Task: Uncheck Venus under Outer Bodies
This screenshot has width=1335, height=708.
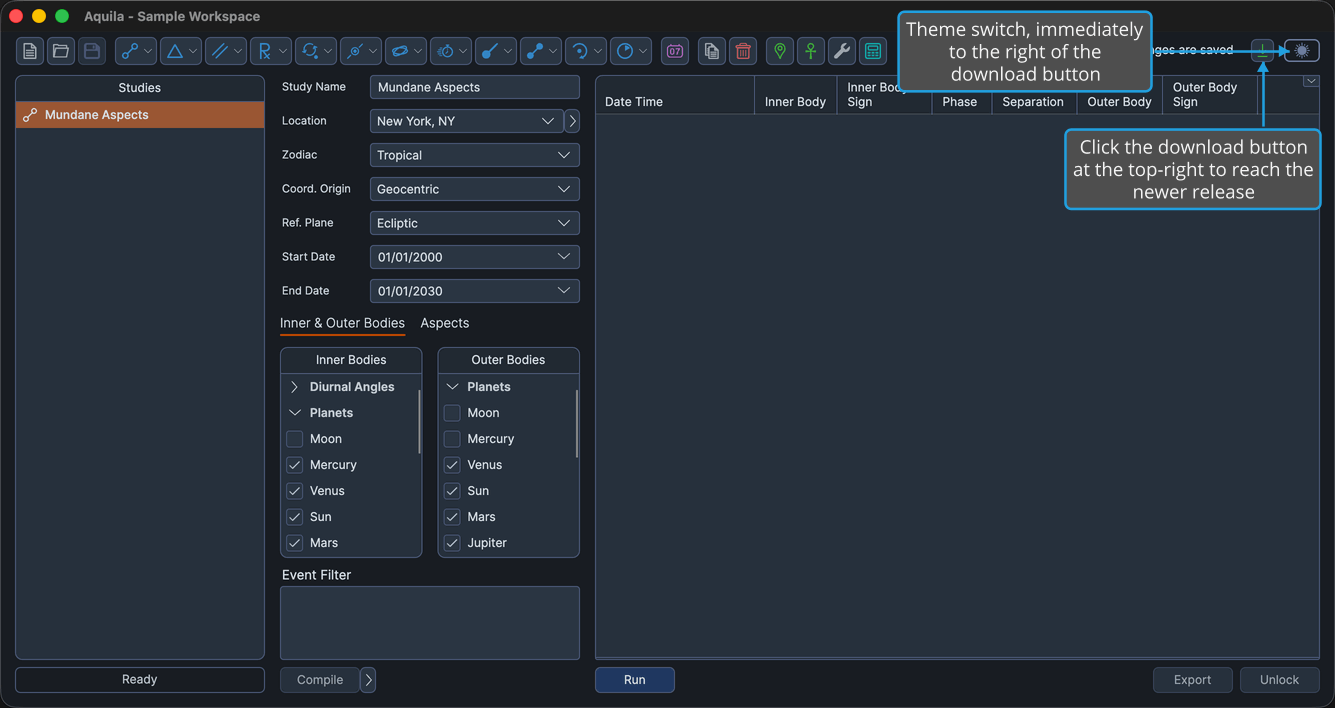Action: [452, 465]
